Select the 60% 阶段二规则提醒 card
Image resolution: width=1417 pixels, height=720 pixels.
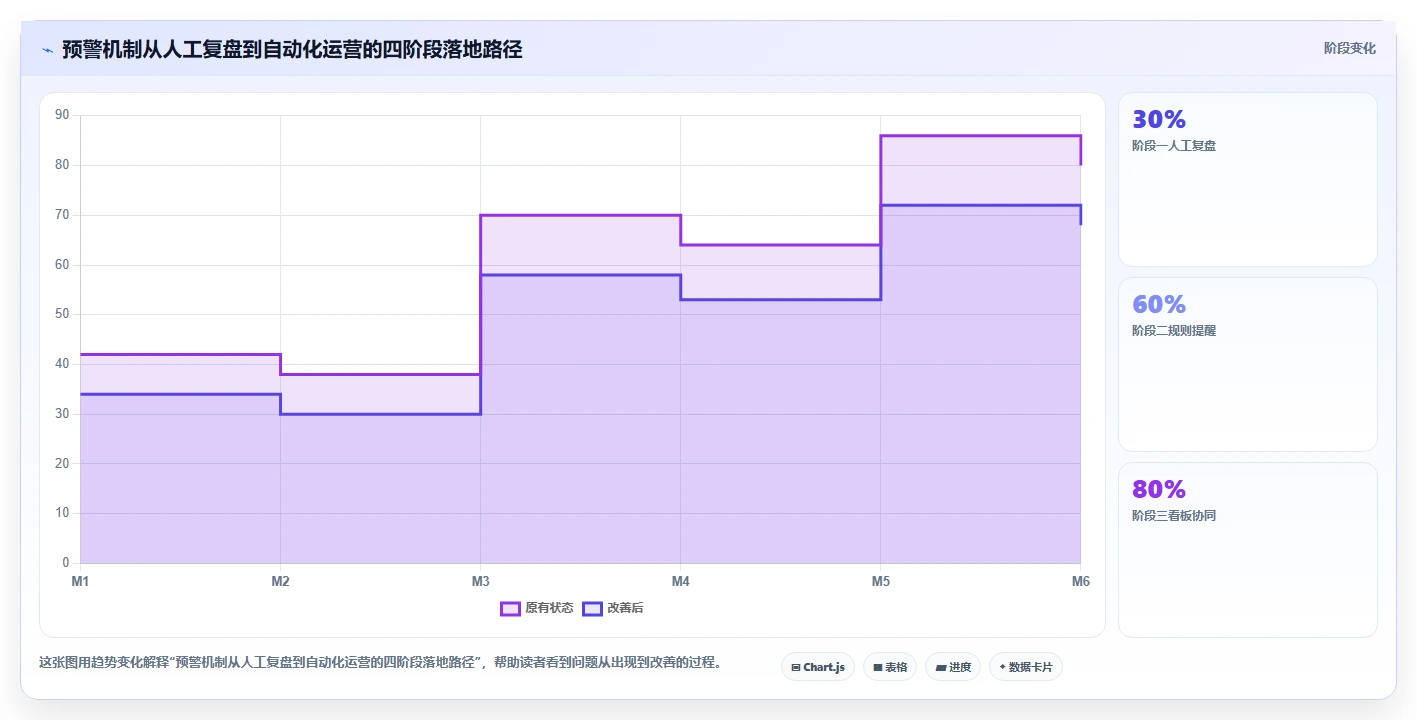(1248, 365)
